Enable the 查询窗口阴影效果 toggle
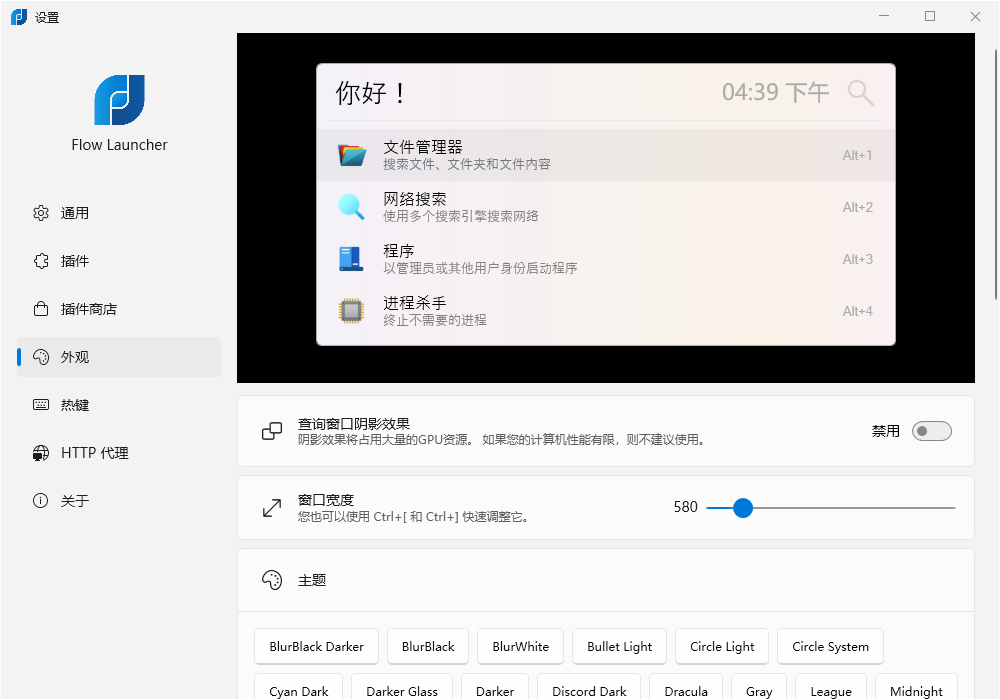Viewport: 1000px width, 700px height. 931,431
